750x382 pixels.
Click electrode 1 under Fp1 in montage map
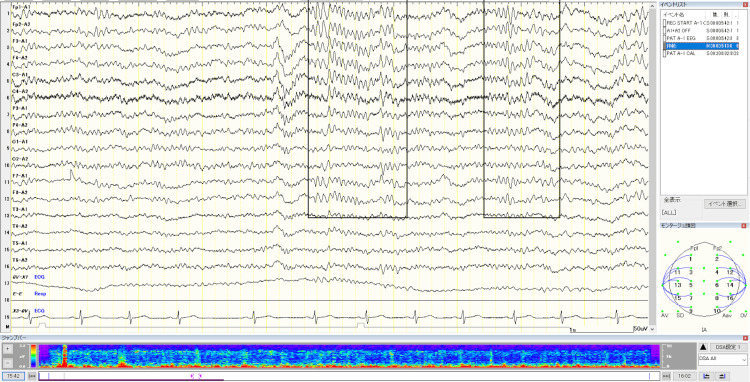coord(690,259)
